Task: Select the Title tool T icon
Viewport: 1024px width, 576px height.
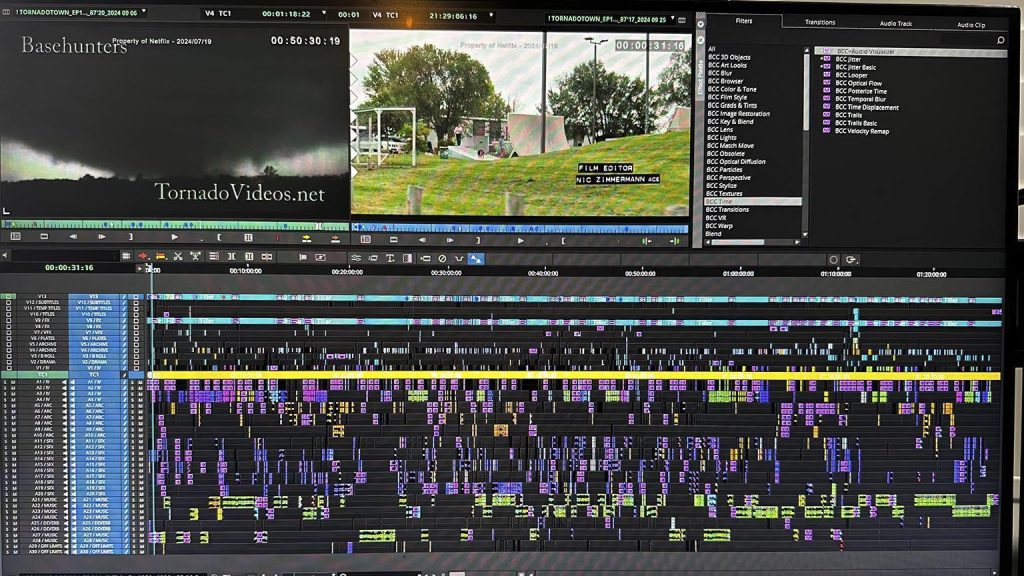Action: pos(391,258)
